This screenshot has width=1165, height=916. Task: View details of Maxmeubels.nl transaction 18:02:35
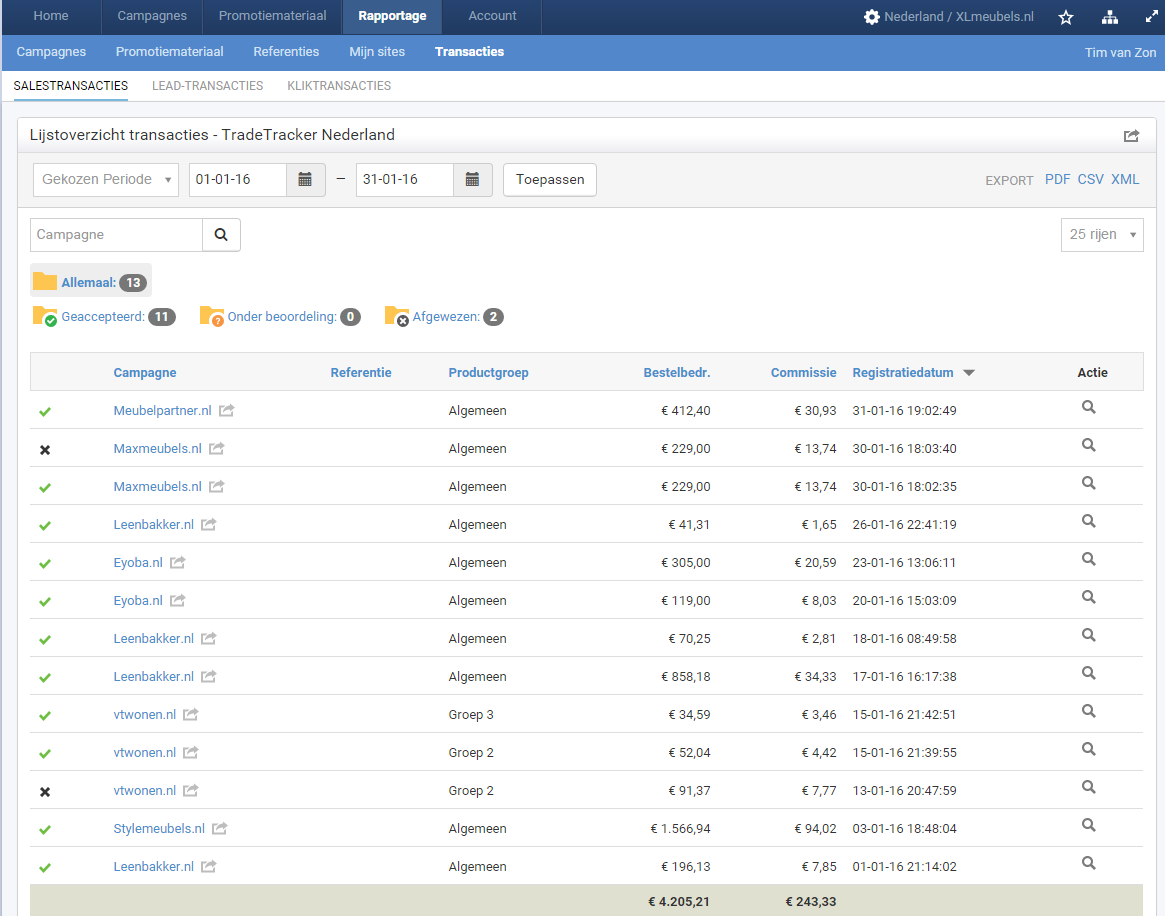pyautogui.click(x=1088, y=483)
